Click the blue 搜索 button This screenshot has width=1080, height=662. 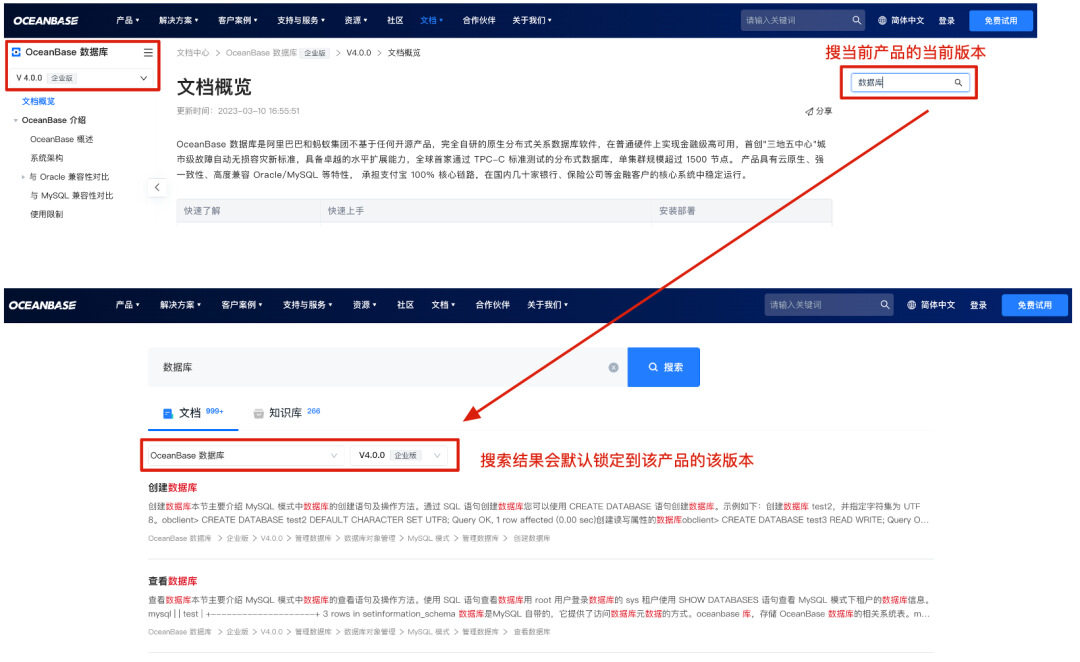pyautogui.click(x=663, y=367)
